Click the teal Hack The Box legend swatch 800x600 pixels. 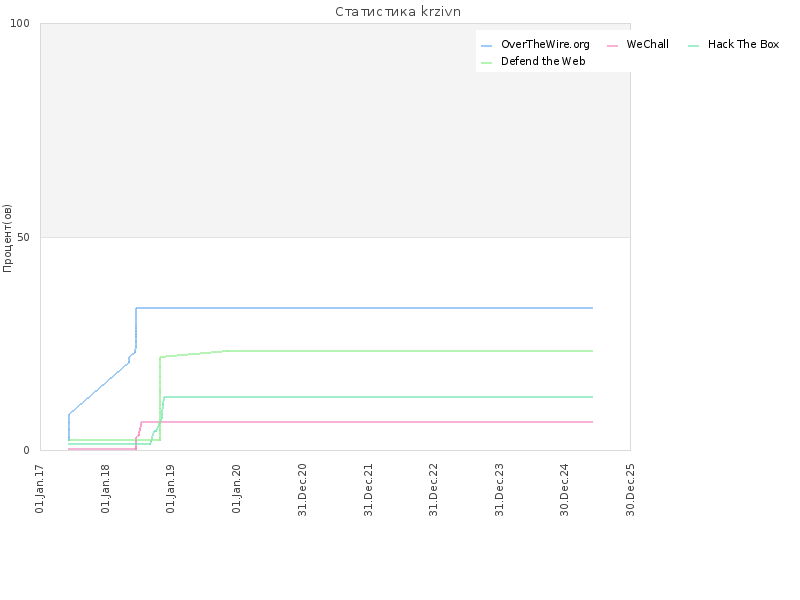point(694,46)
